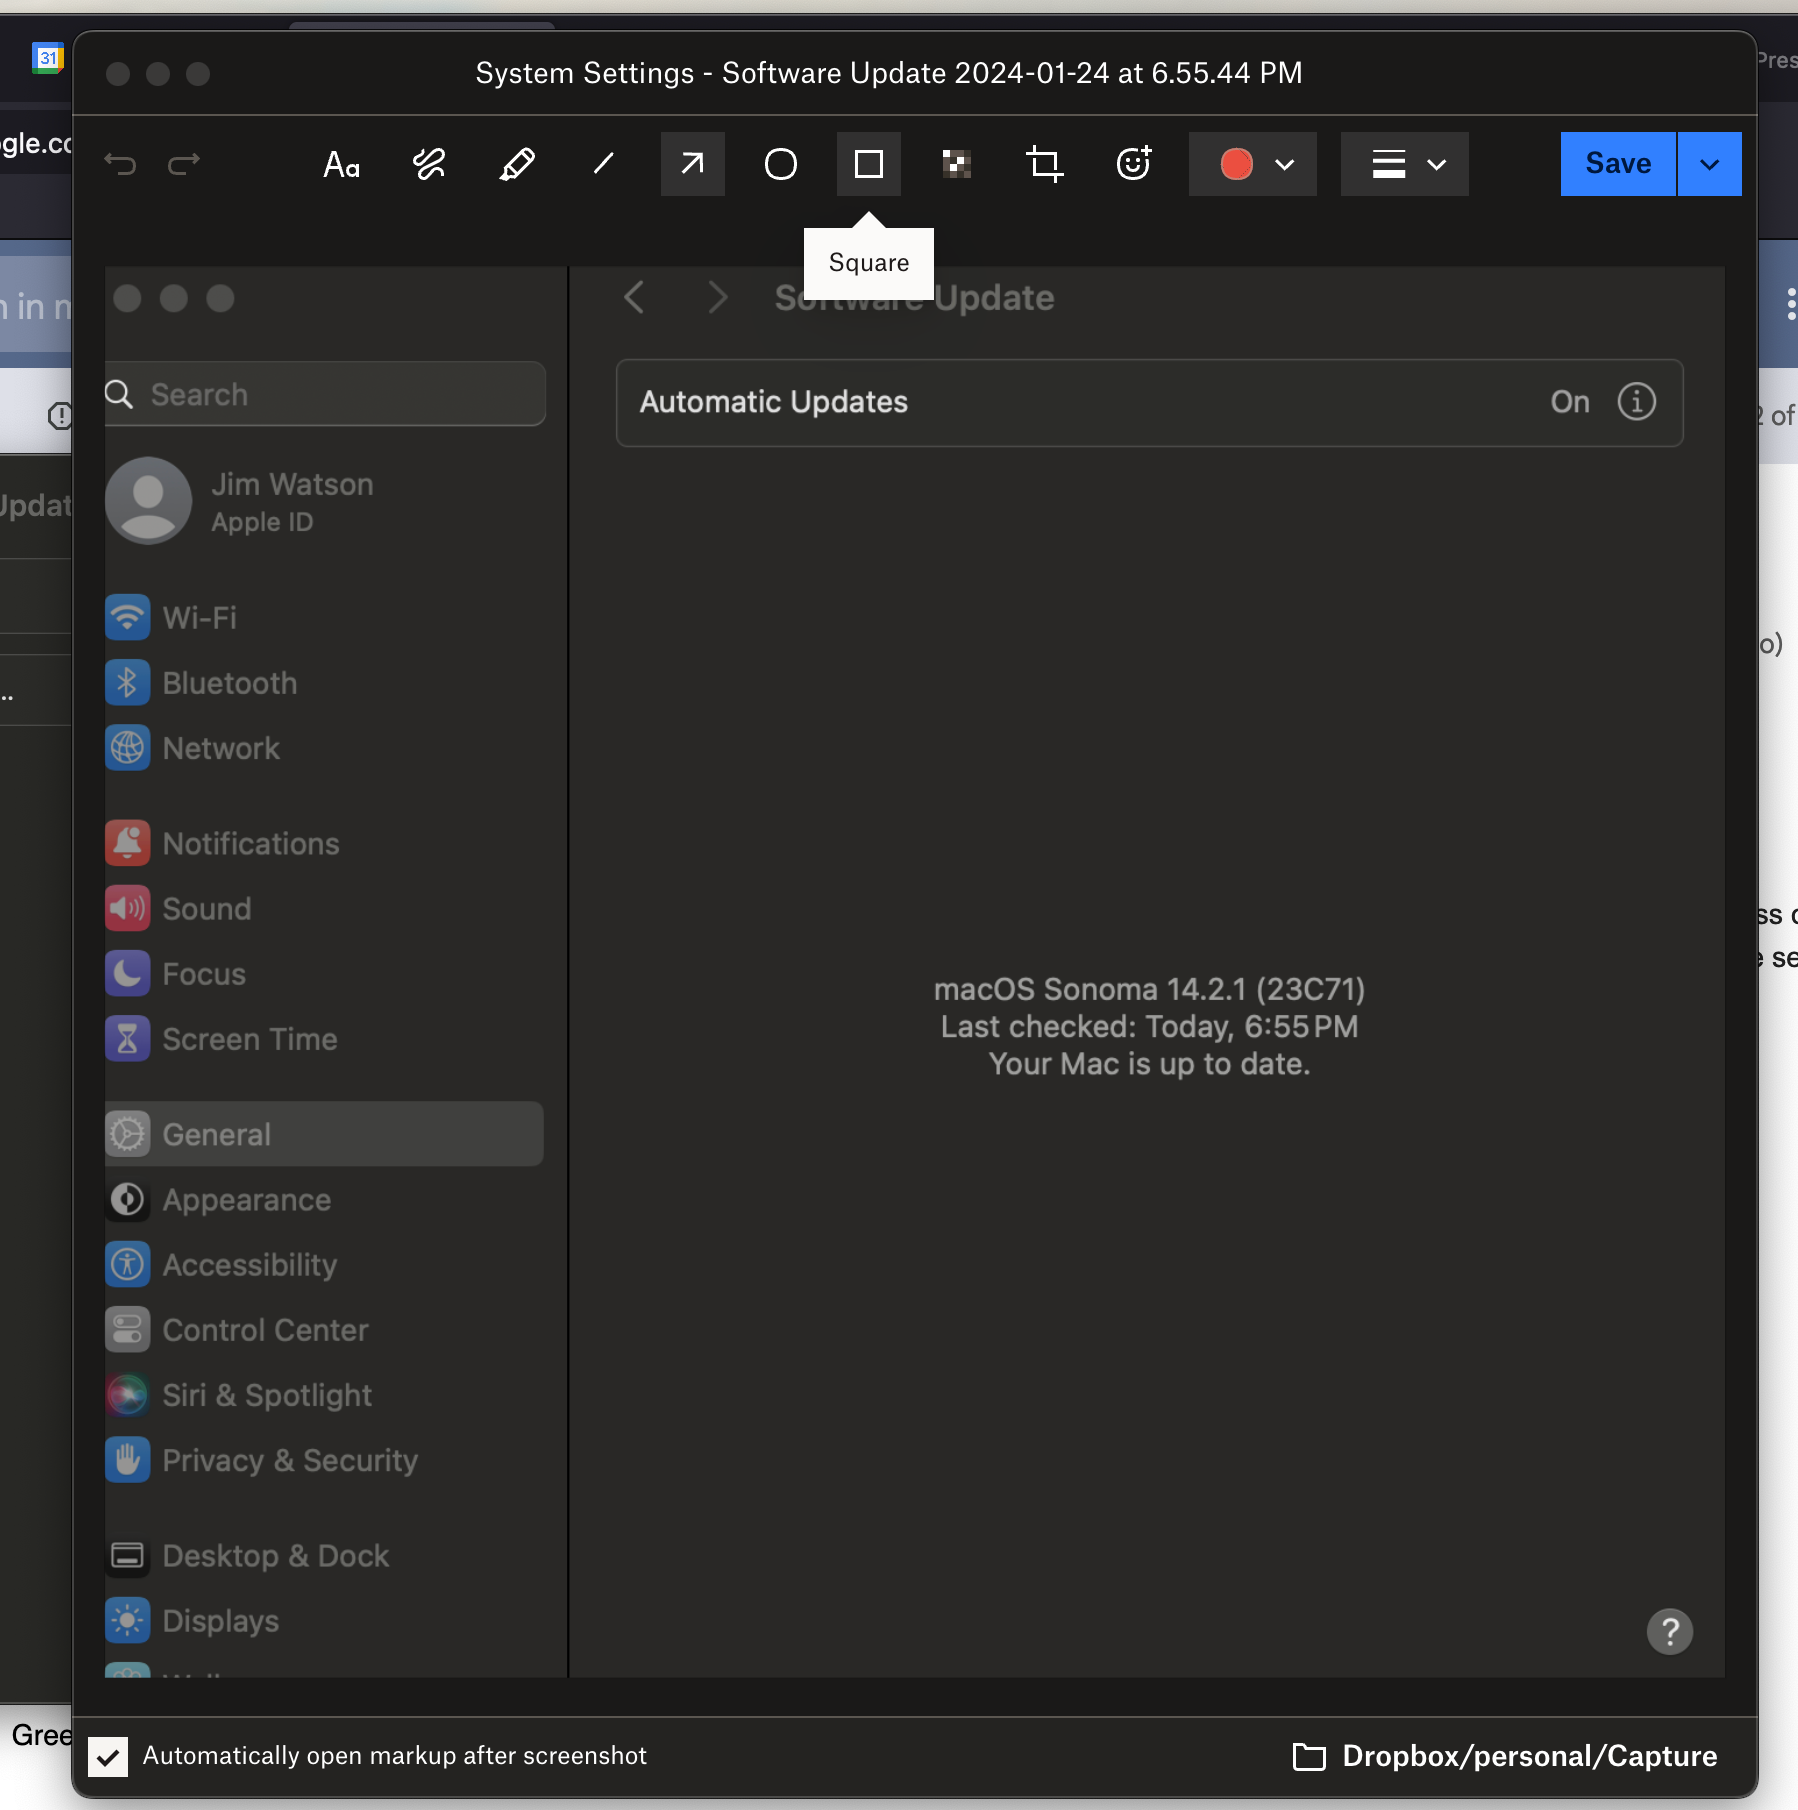Select the pixelate blur tool
This screenshot has width=1798, height=1810.
tap(957, 164)
